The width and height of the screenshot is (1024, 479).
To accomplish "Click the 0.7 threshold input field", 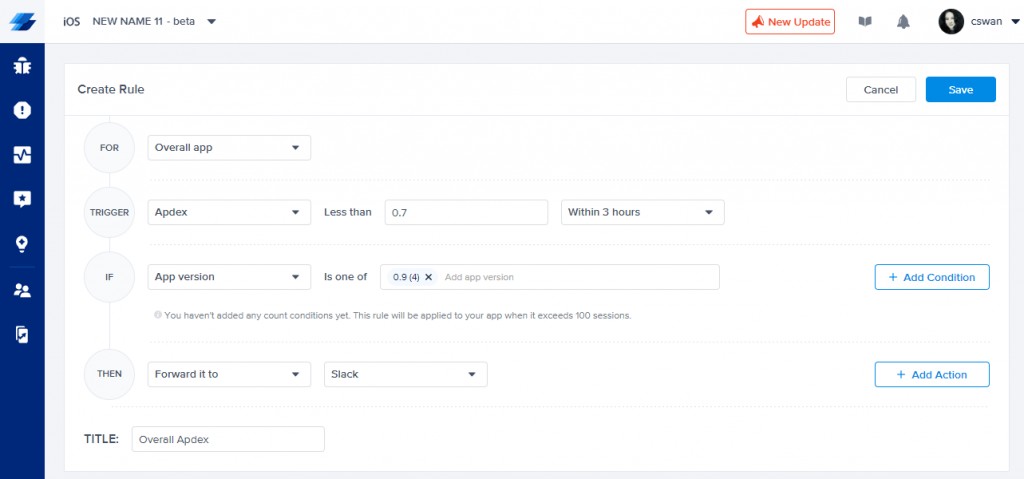I will pos(466,212).
